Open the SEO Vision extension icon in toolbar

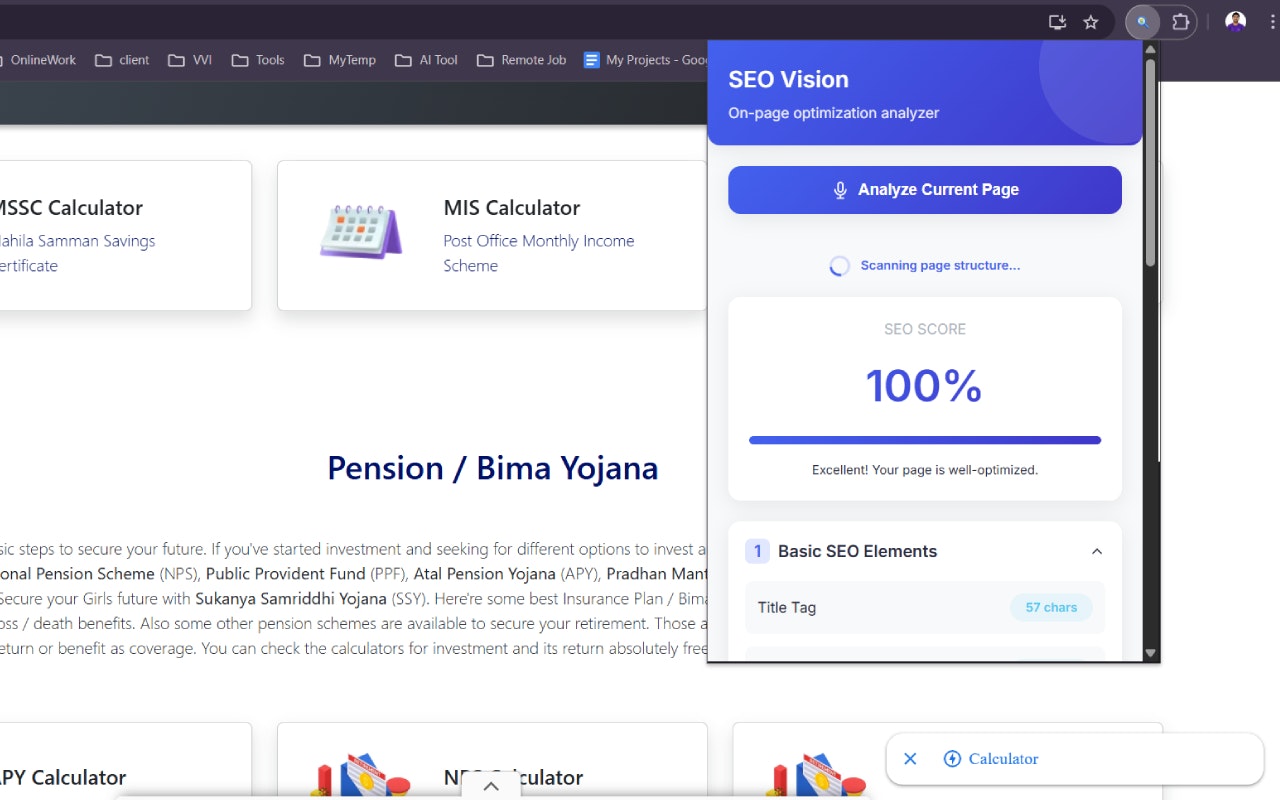(1141, 22)
